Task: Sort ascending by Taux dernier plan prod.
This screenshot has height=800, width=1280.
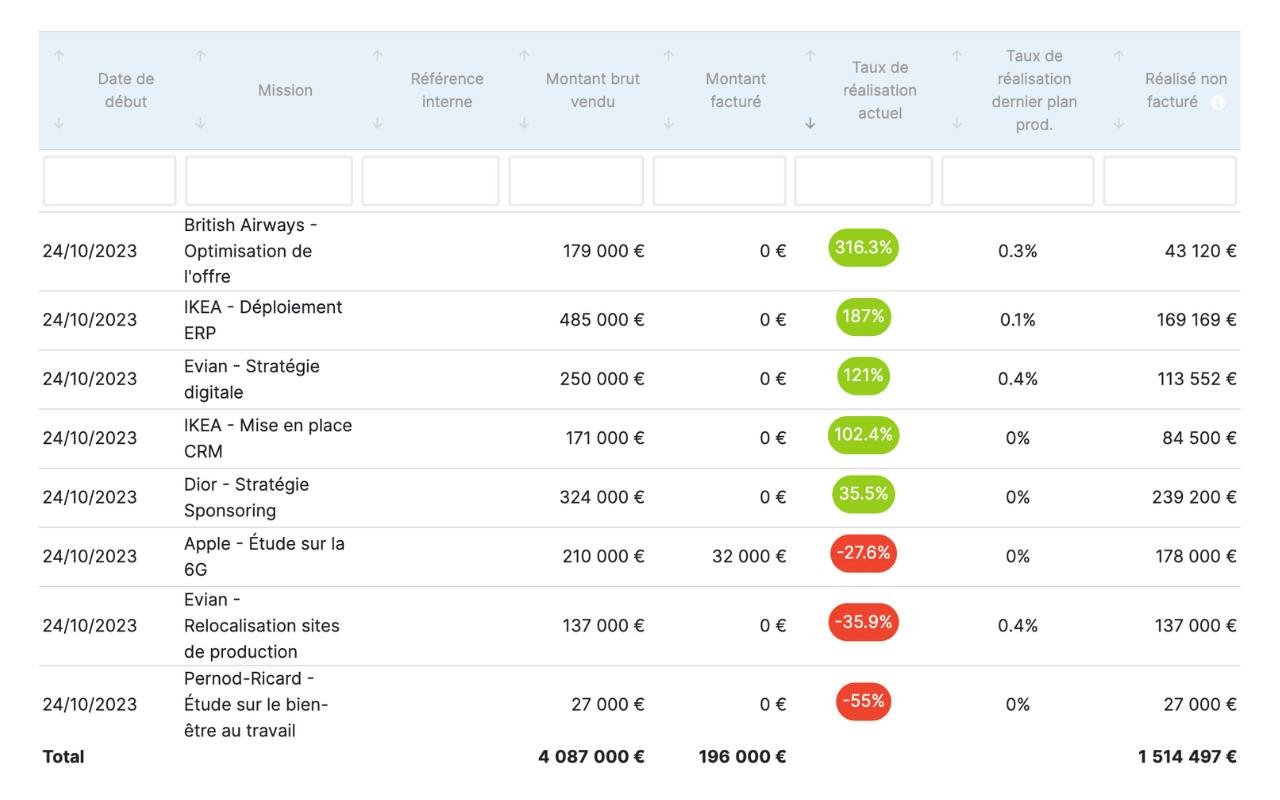Action: (957, 57)
